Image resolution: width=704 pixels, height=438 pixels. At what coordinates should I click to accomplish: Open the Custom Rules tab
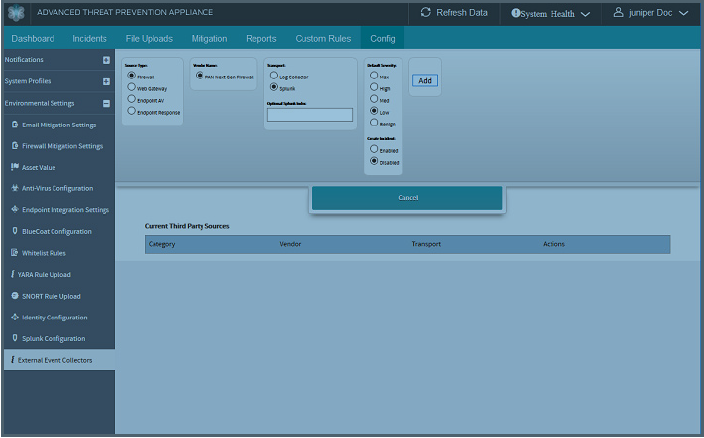click(323, 39)
